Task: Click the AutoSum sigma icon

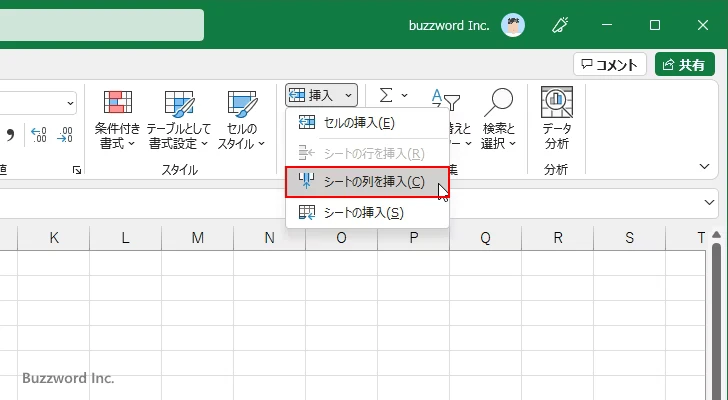Action: pyautogui.click(x=385, y=95)
